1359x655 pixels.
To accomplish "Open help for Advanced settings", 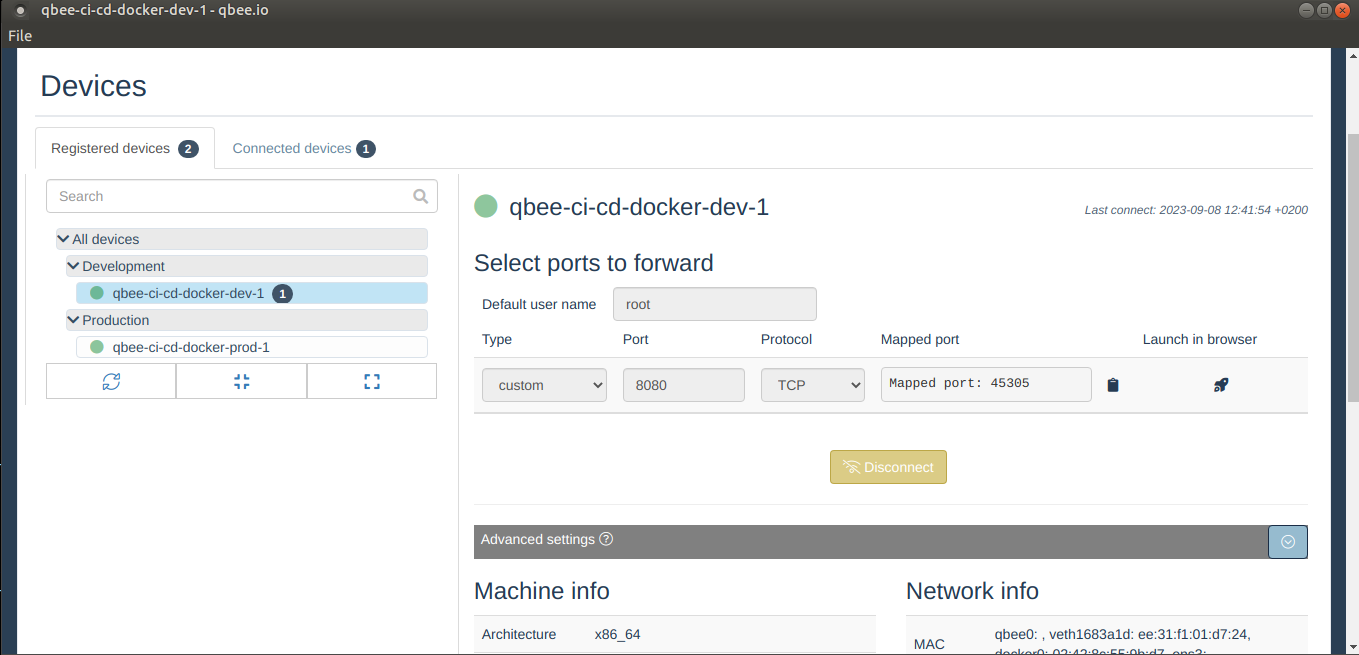I will pos(606,539).
